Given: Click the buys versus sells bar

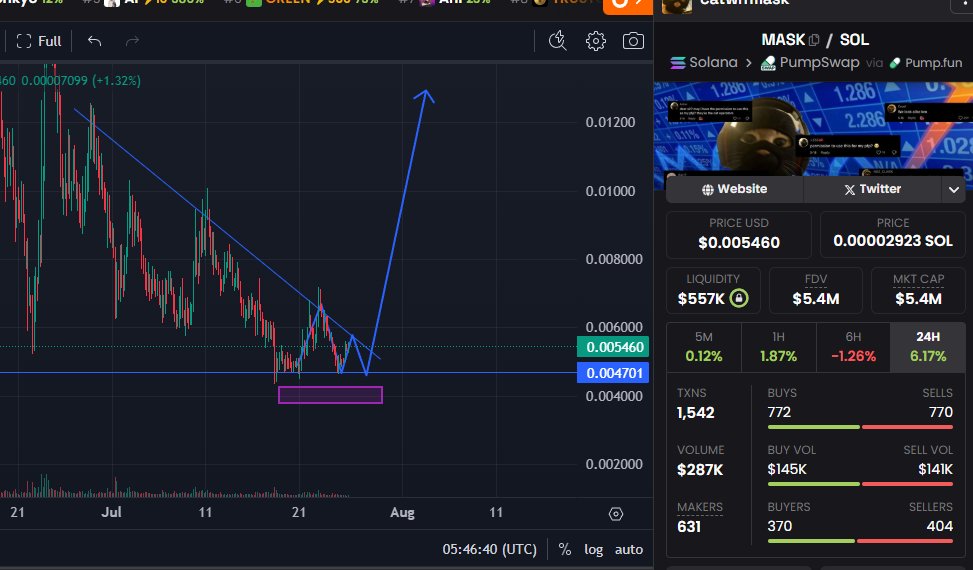Looking at the screenshot, I should tap(860, 427).
